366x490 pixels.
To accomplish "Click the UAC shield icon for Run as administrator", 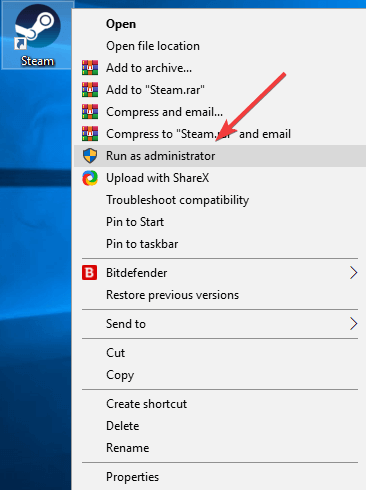I will [x=90, y=156].
